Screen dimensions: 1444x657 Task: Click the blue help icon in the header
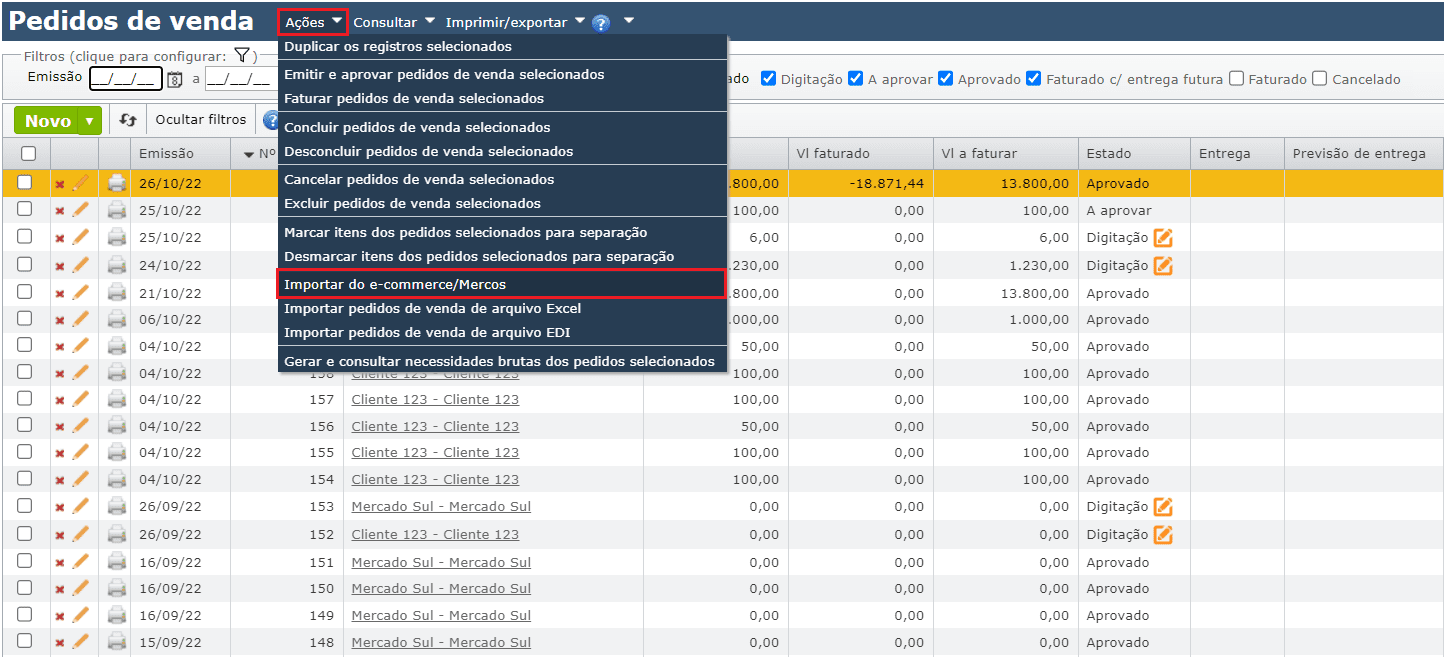(601, 22)
